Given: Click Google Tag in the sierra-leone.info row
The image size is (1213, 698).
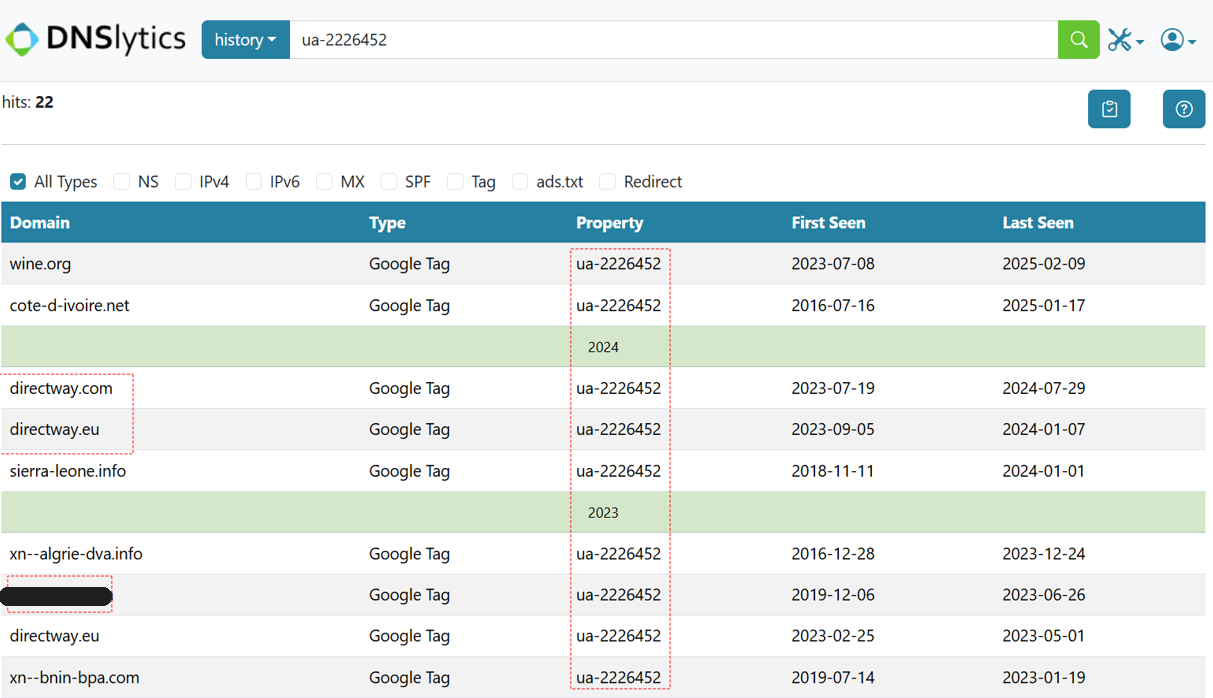Looking at the screenshot, I should (409, 471).
